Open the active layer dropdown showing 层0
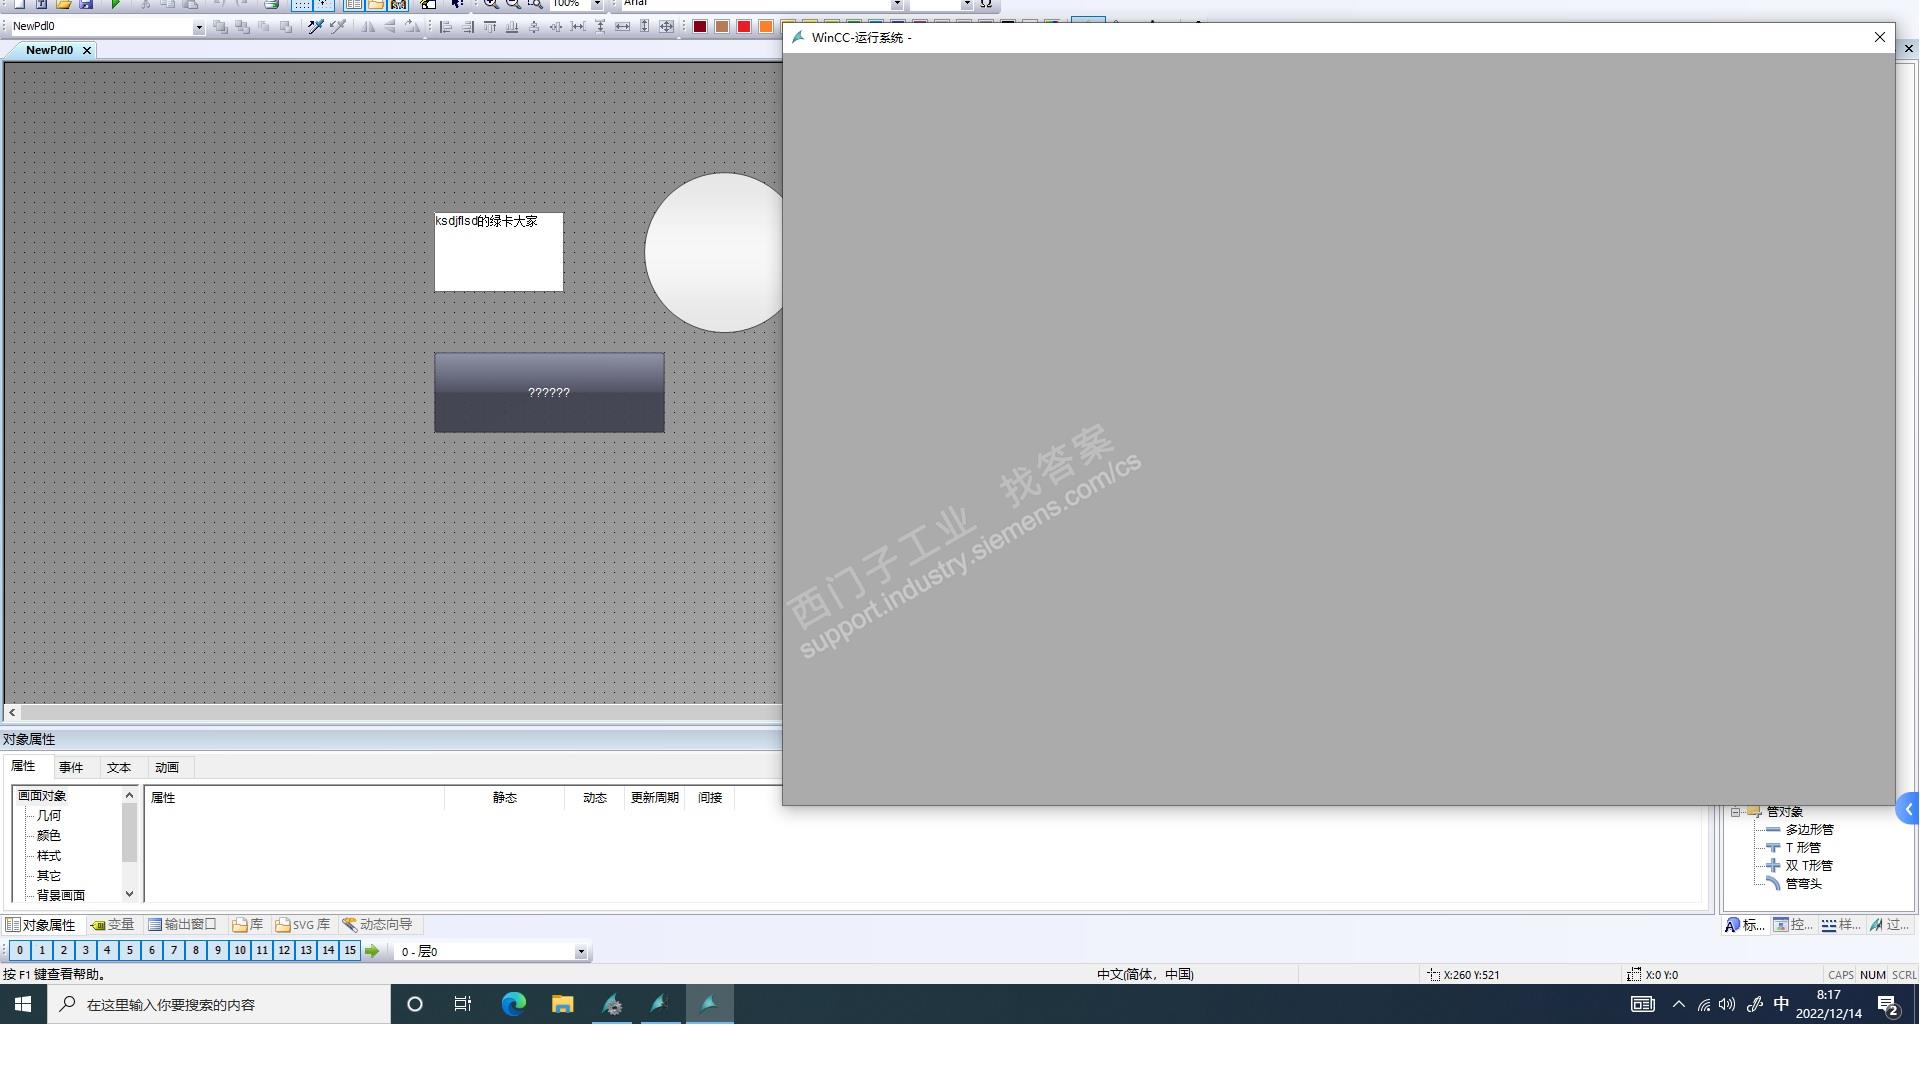The image size is (1920, 1080). pos(581,952)
